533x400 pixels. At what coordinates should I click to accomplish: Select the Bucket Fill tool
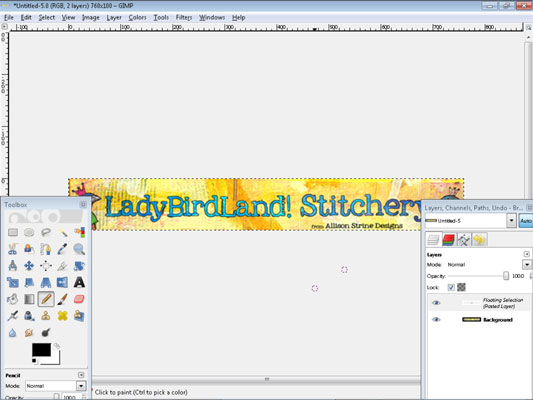[13, 299]
